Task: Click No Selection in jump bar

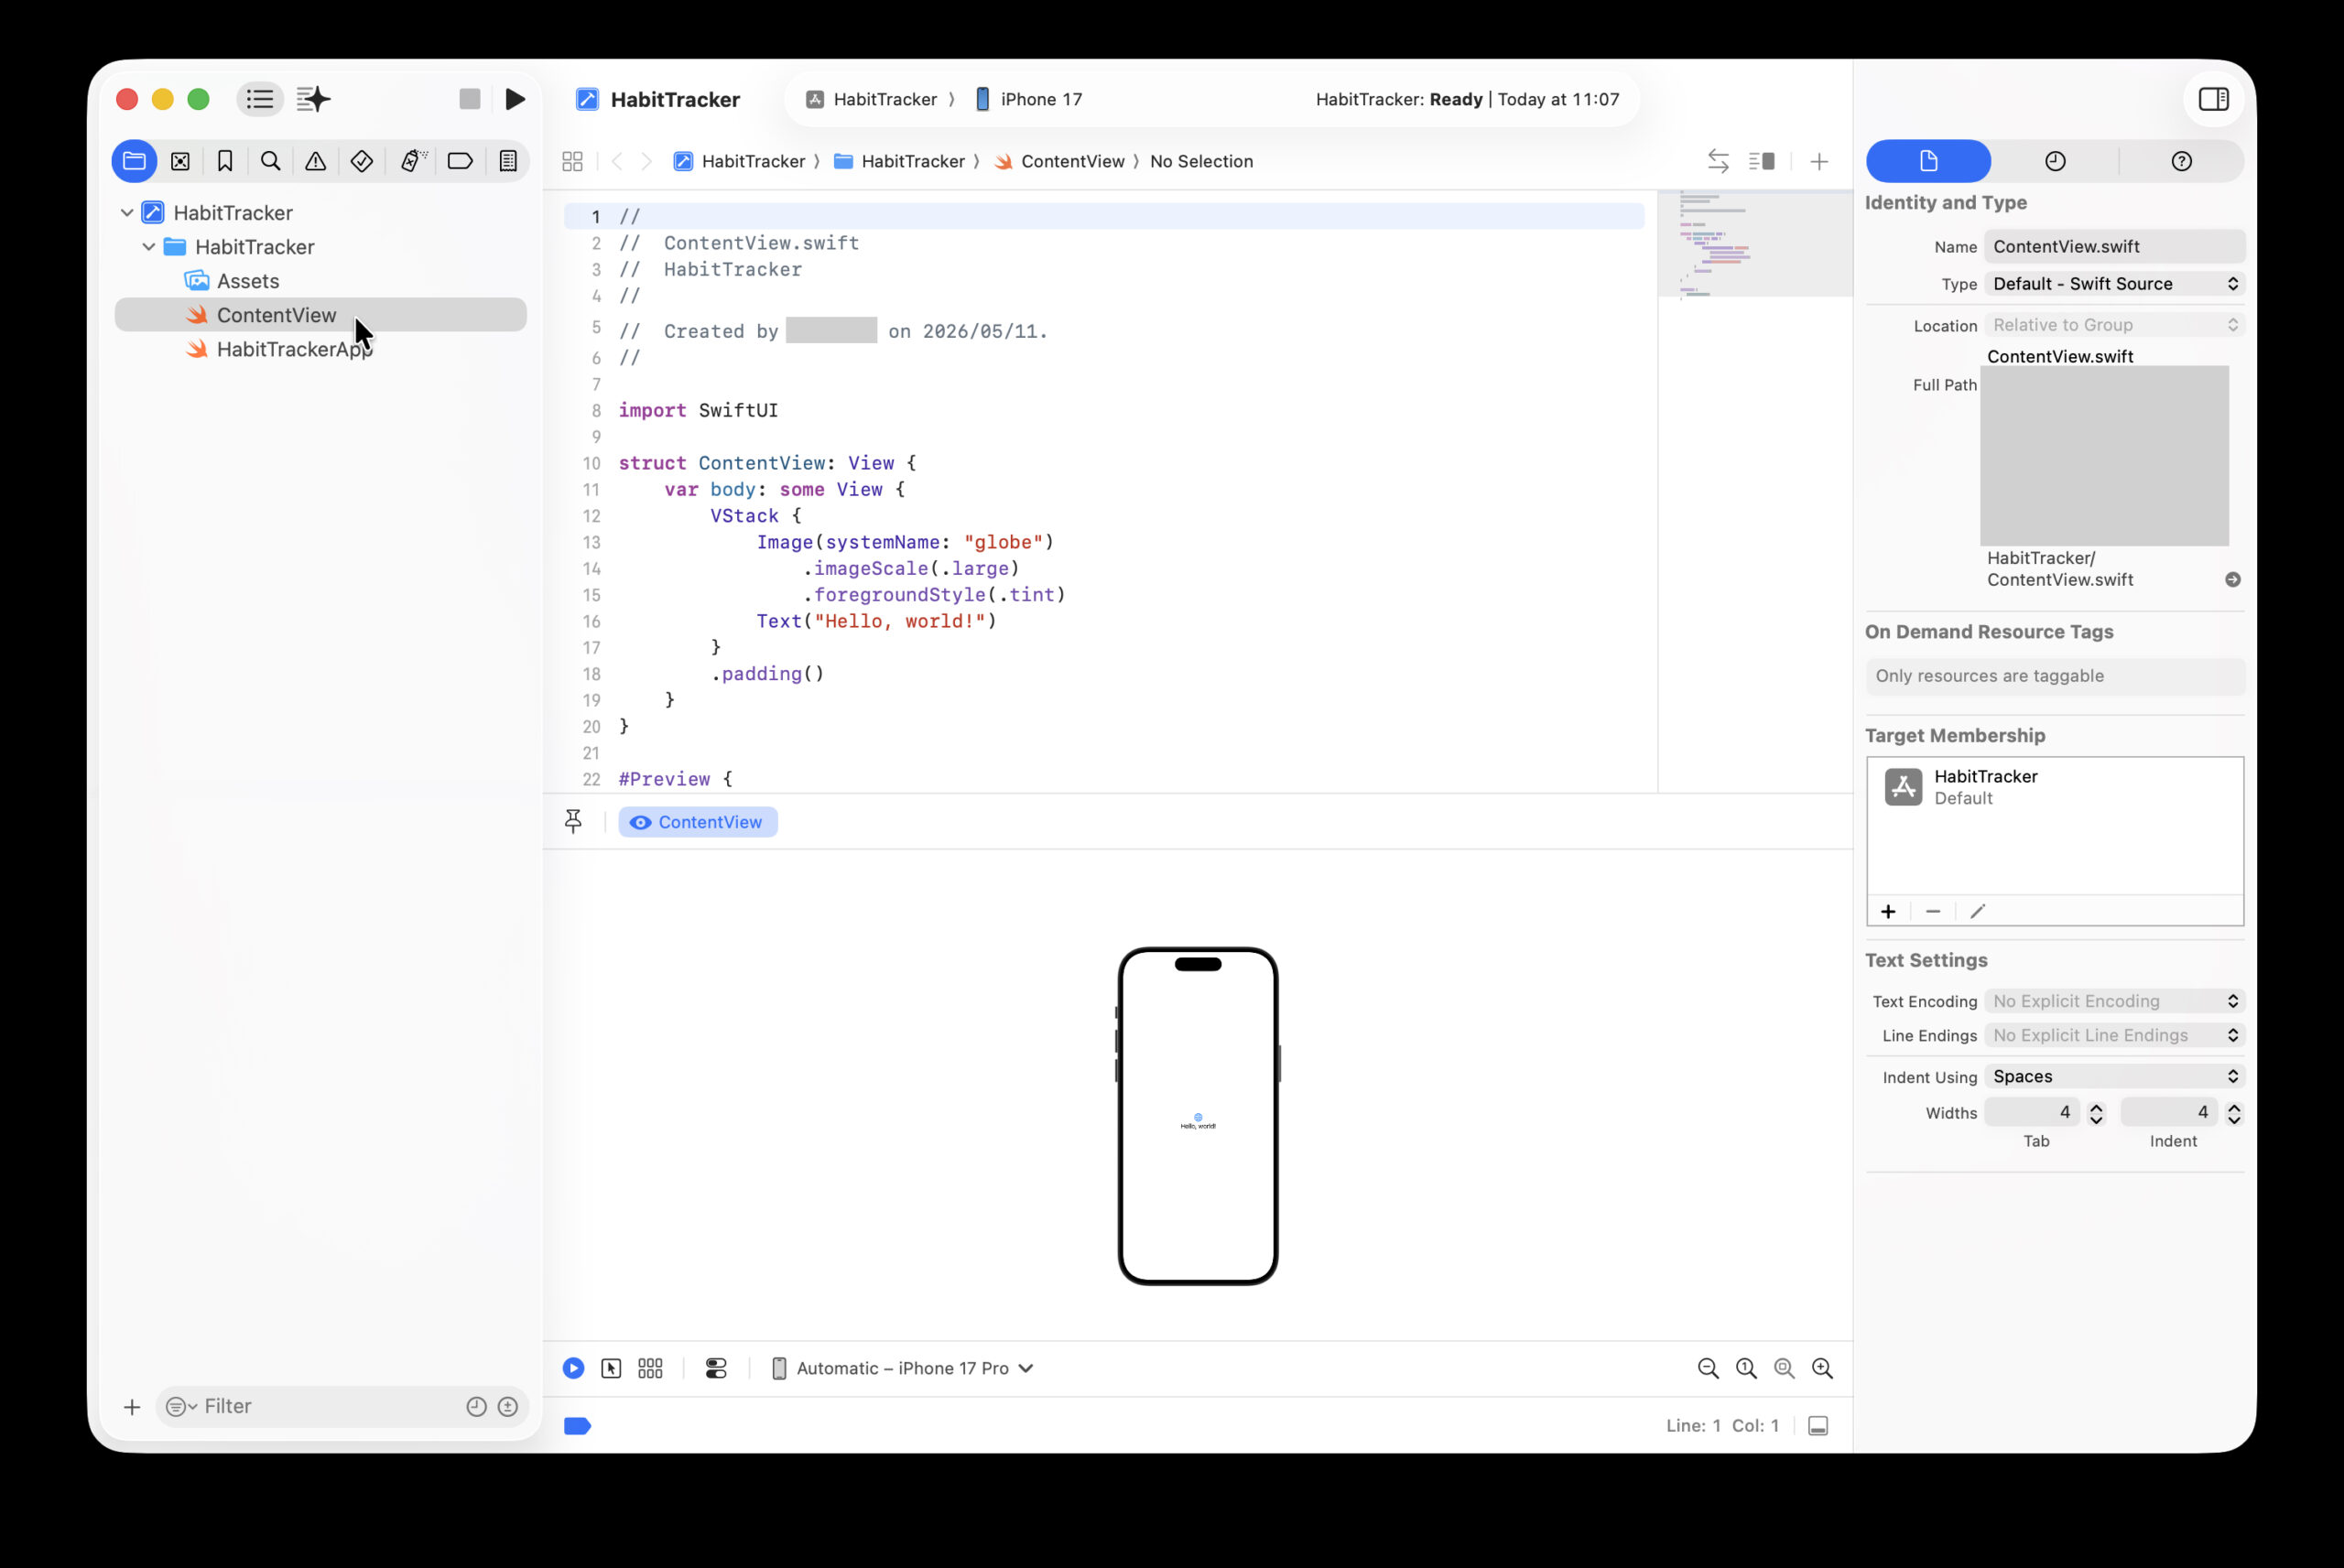Action: point(1201,161)
